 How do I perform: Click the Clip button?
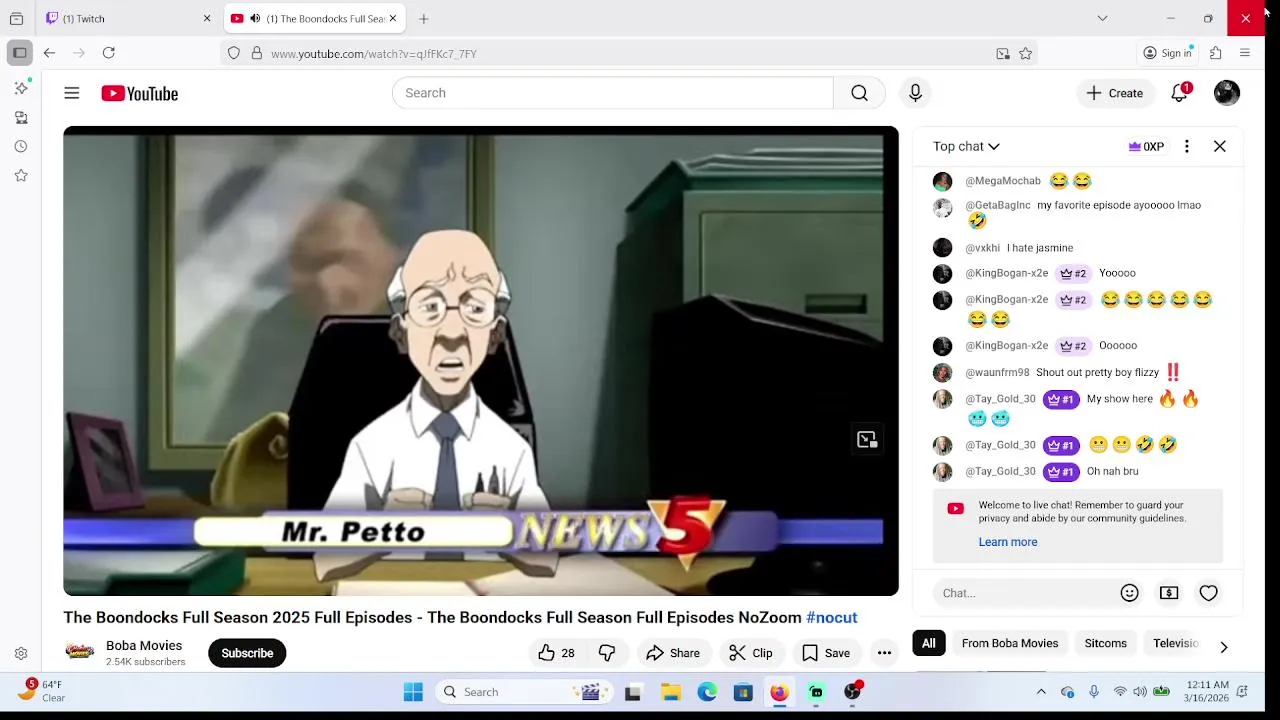tap(751, 653)
